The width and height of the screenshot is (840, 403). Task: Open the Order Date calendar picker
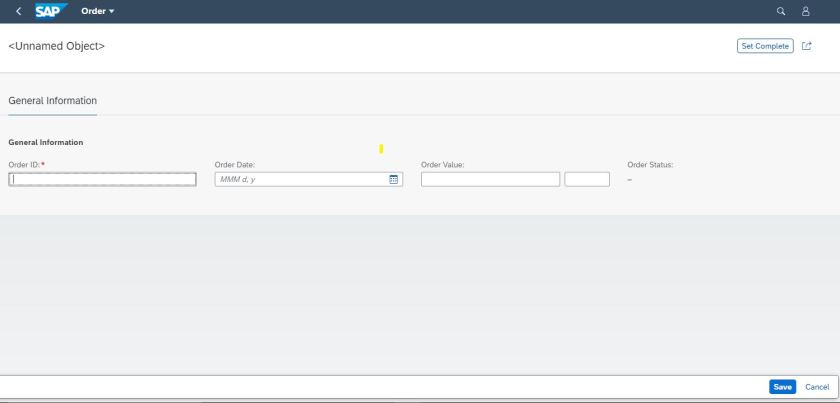tap(393, 180)
